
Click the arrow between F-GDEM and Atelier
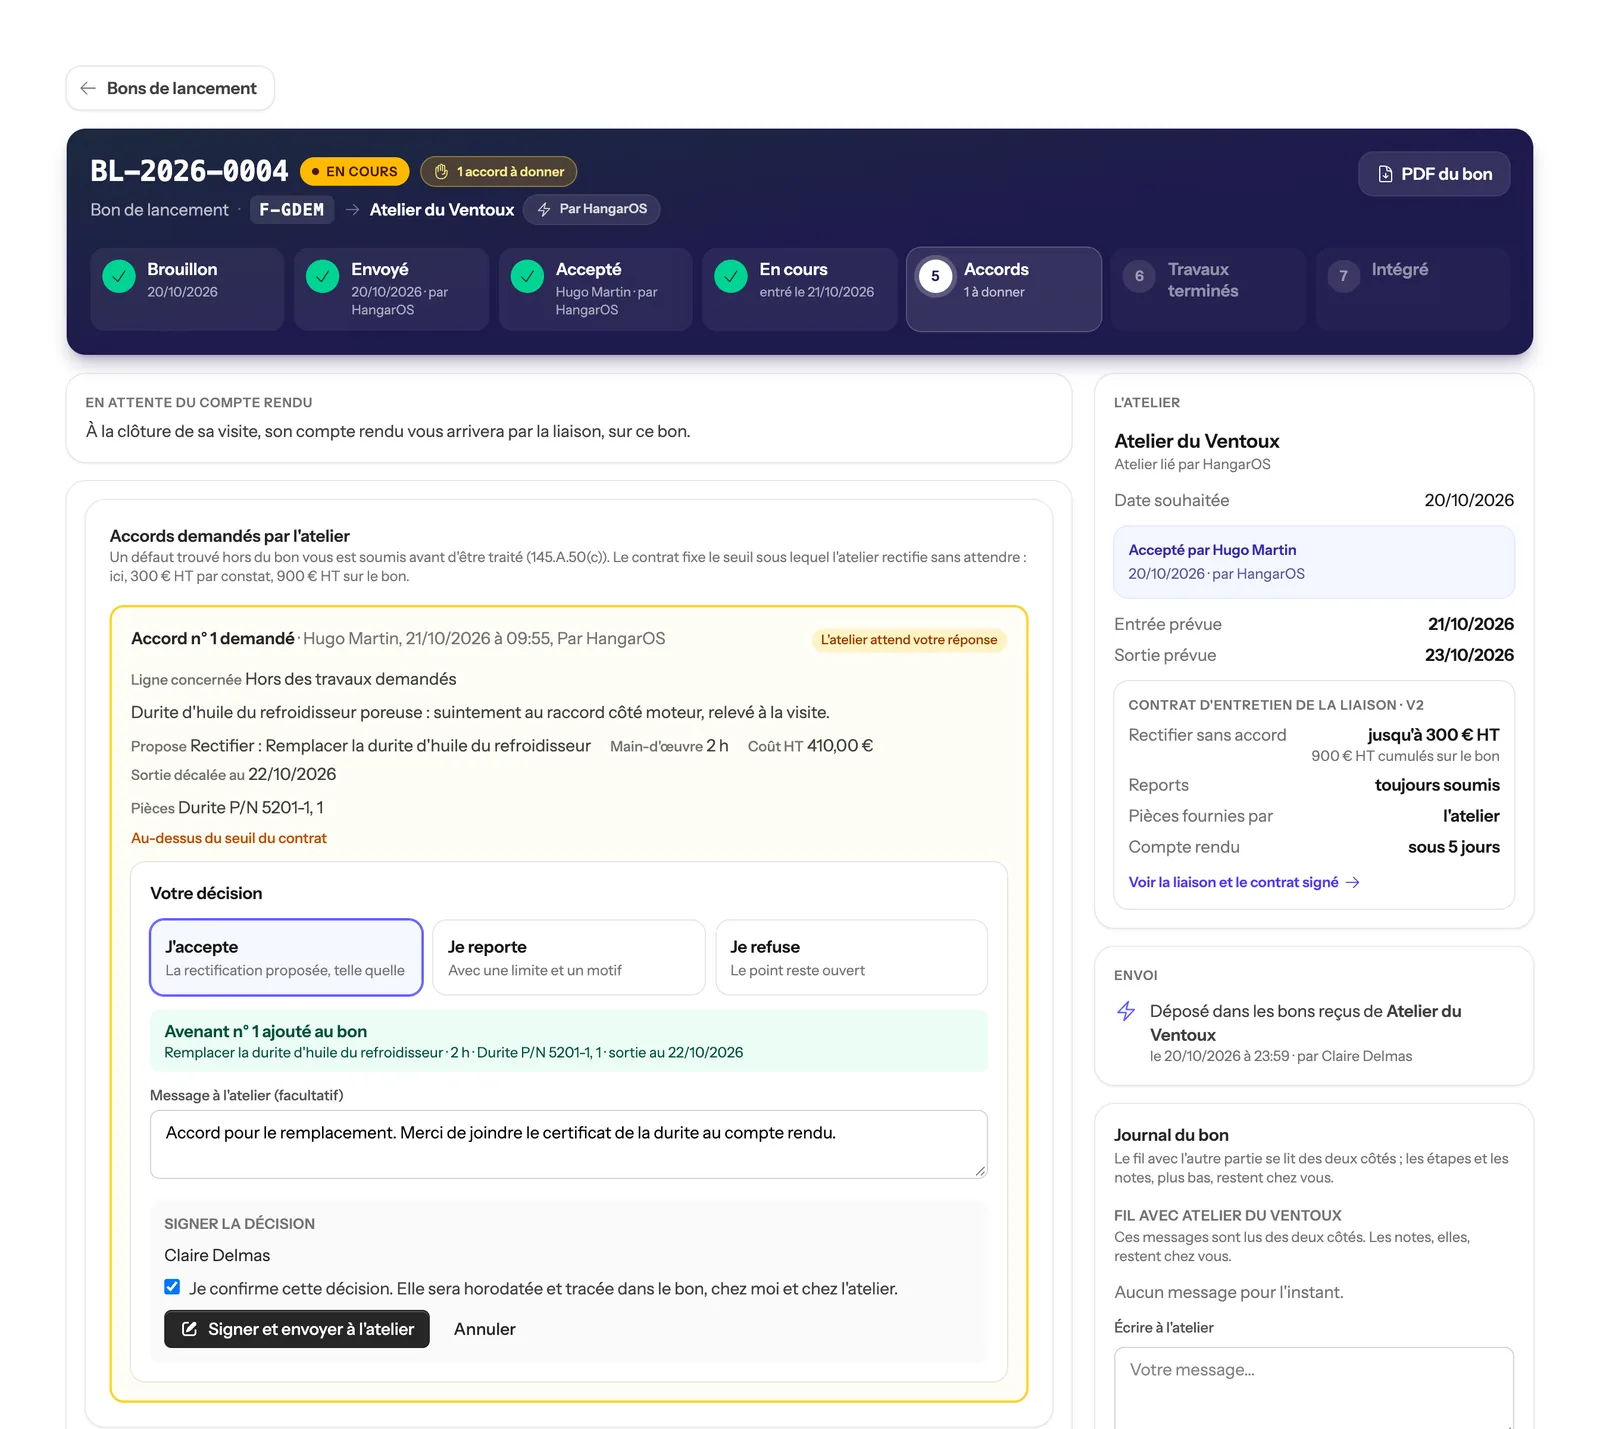352,210
